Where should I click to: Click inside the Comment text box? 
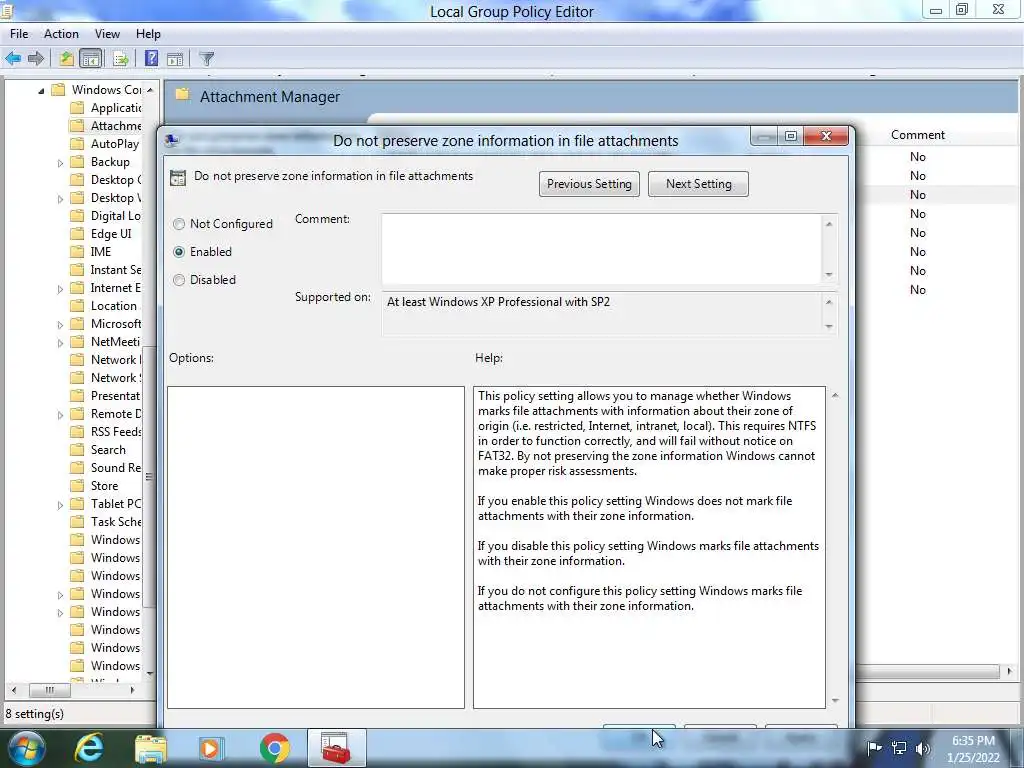point(601,249)
